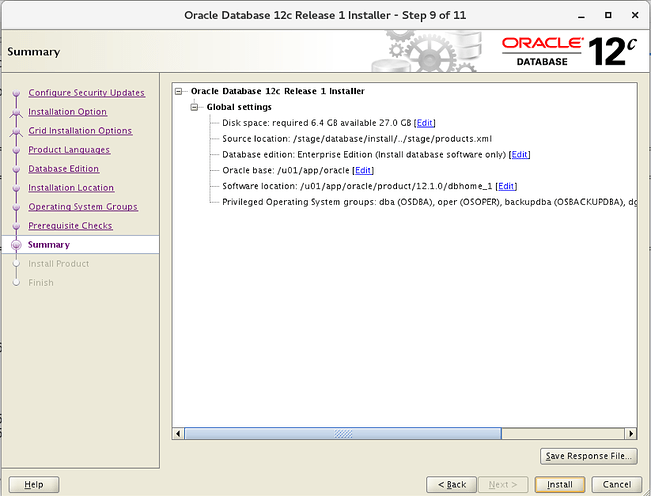Click the Configure Security Updates step bullet
This screenshot has width=651, height=496.
16,93
